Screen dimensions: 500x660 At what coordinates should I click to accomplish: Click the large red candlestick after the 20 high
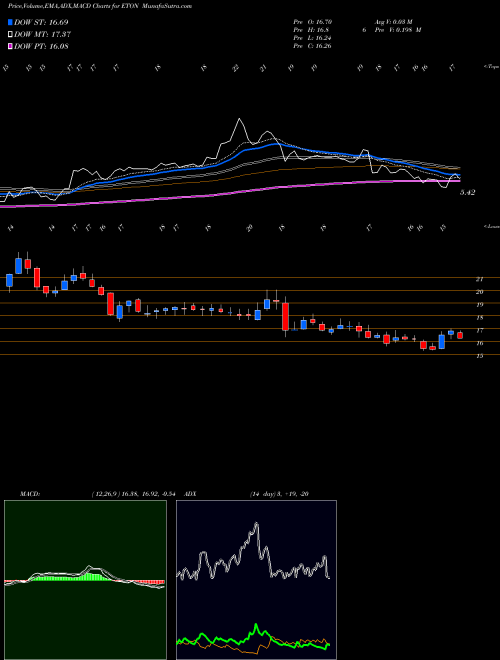285,317
